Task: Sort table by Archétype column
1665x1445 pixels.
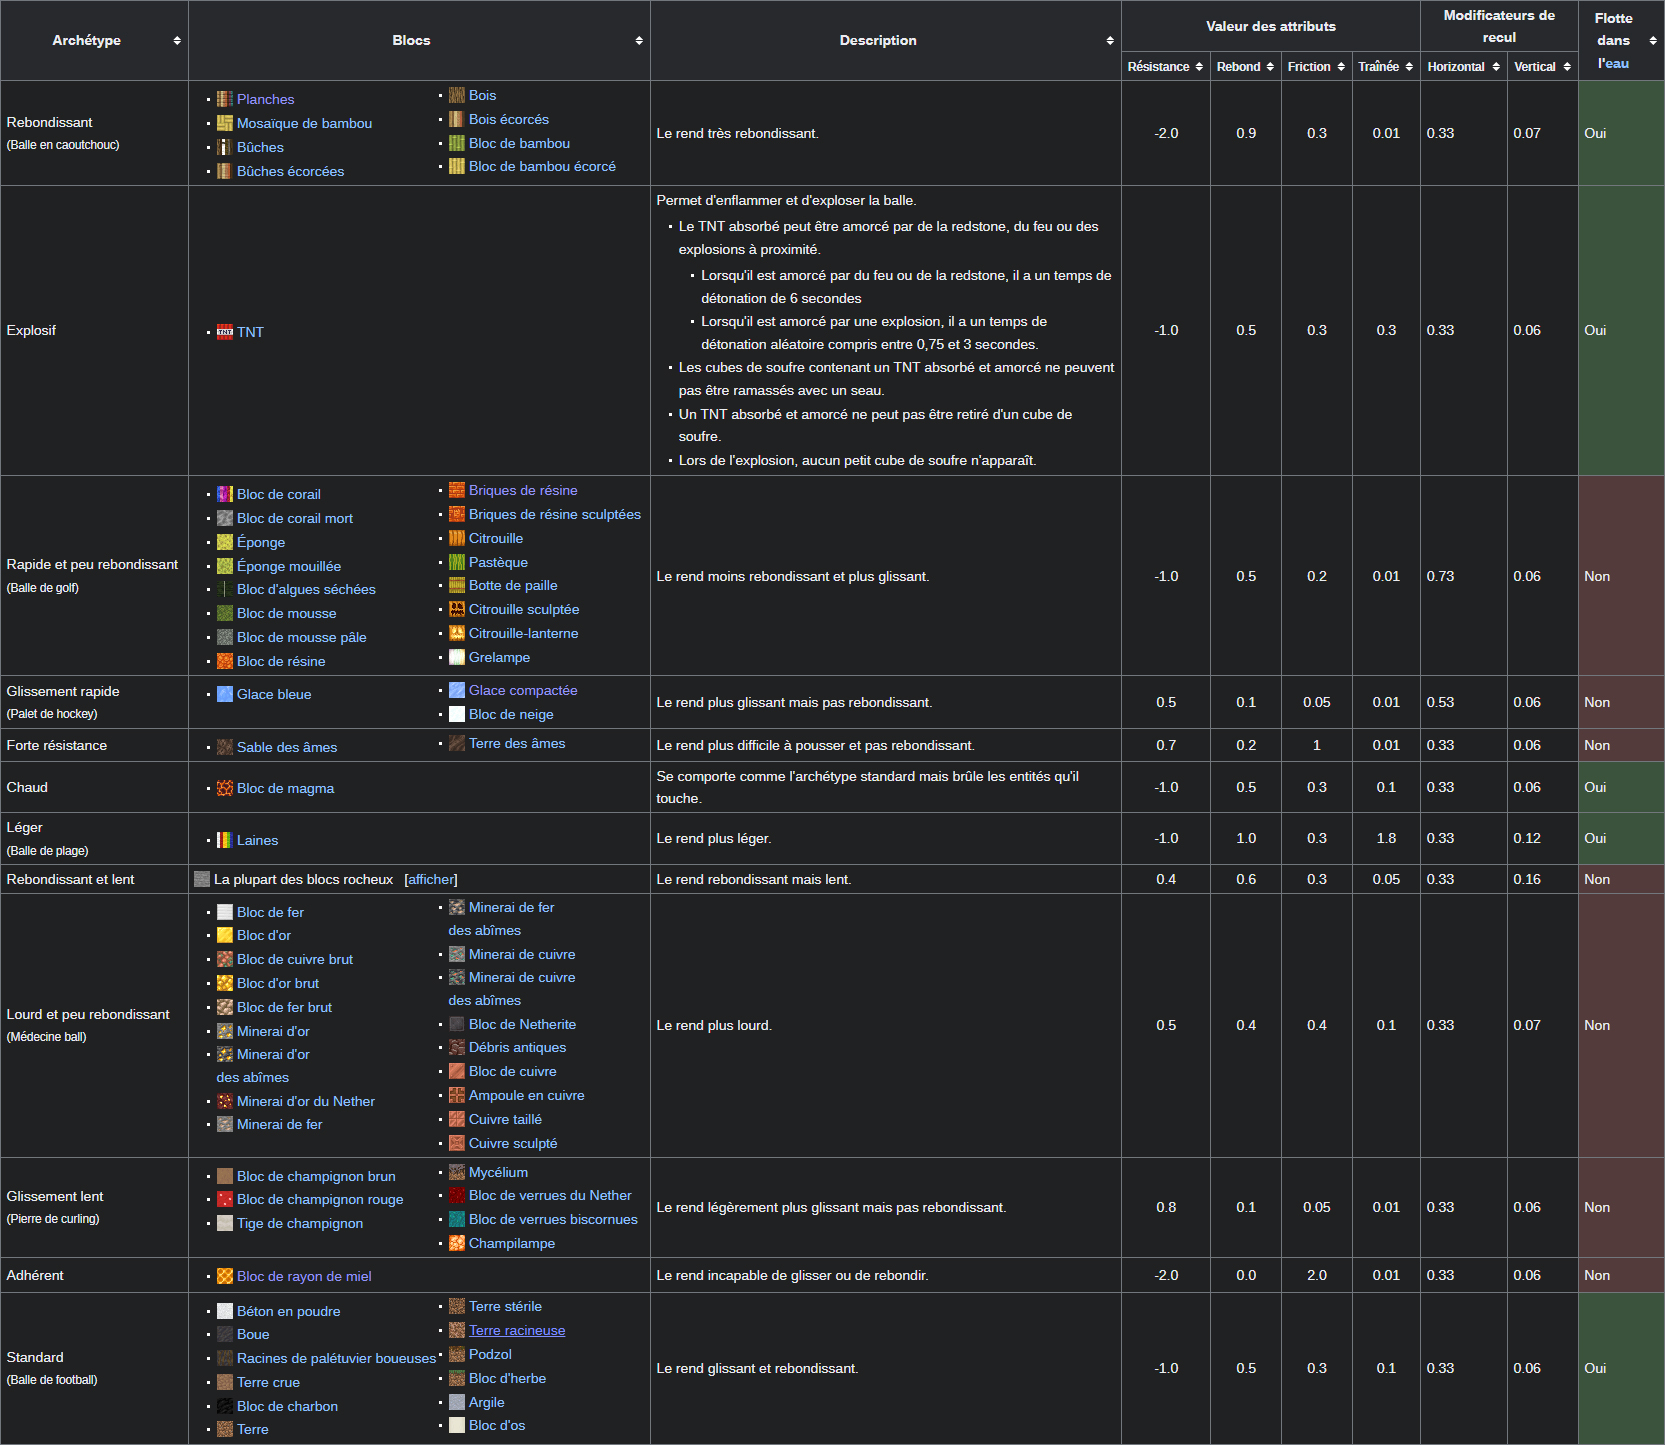Action: 177,41
